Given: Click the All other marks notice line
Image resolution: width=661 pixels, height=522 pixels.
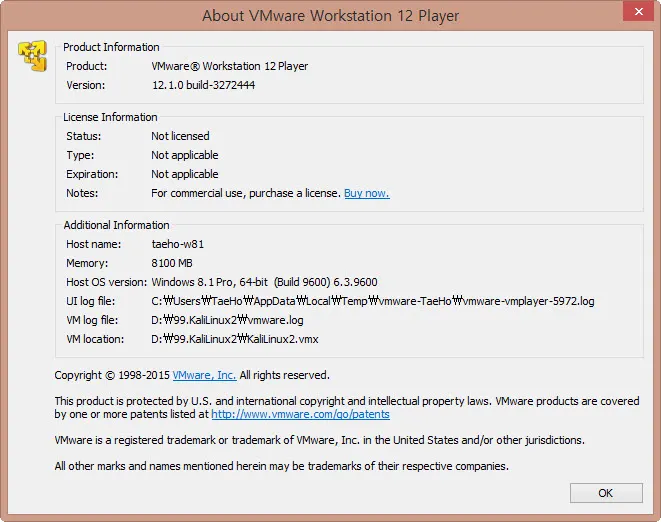Looking at the screenshot, I should tap(282, 466).
